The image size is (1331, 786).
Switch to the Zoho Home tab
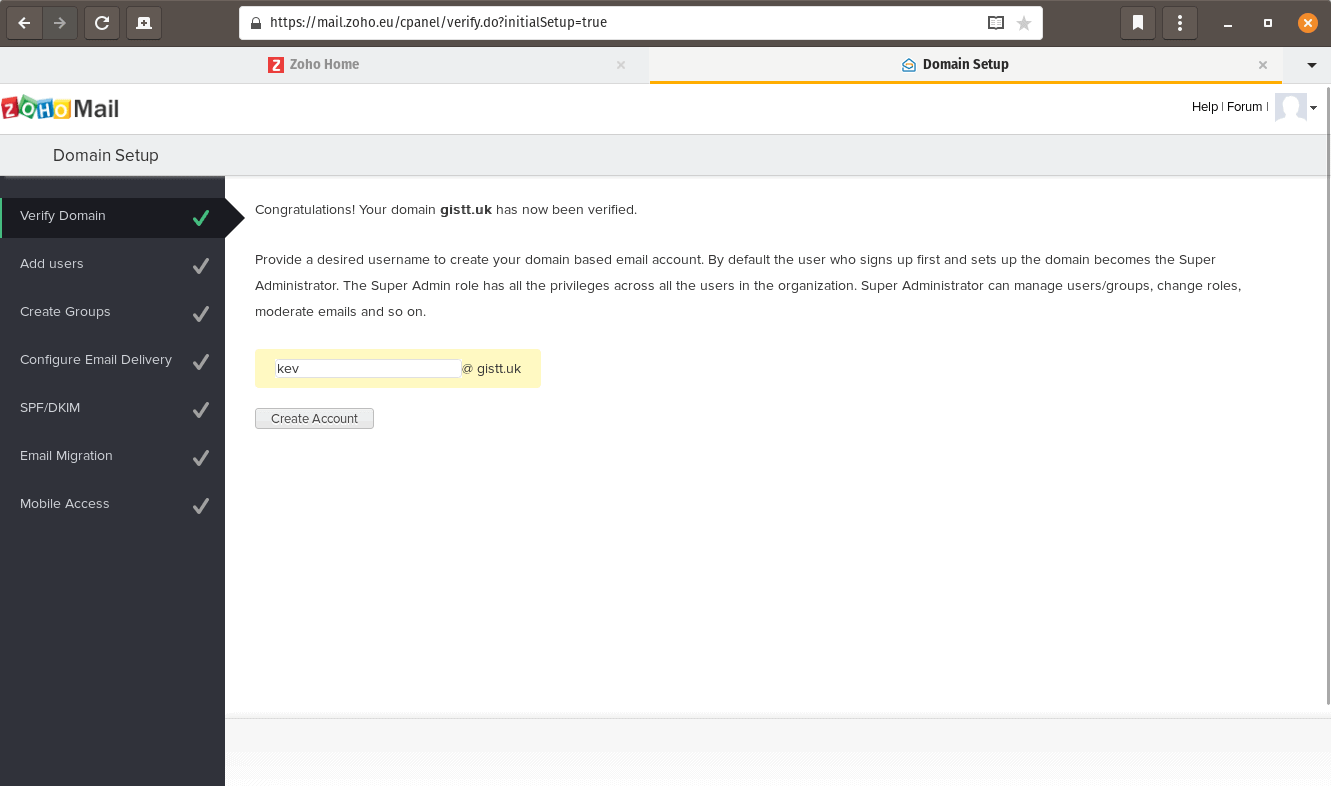[x=330, y=63]
